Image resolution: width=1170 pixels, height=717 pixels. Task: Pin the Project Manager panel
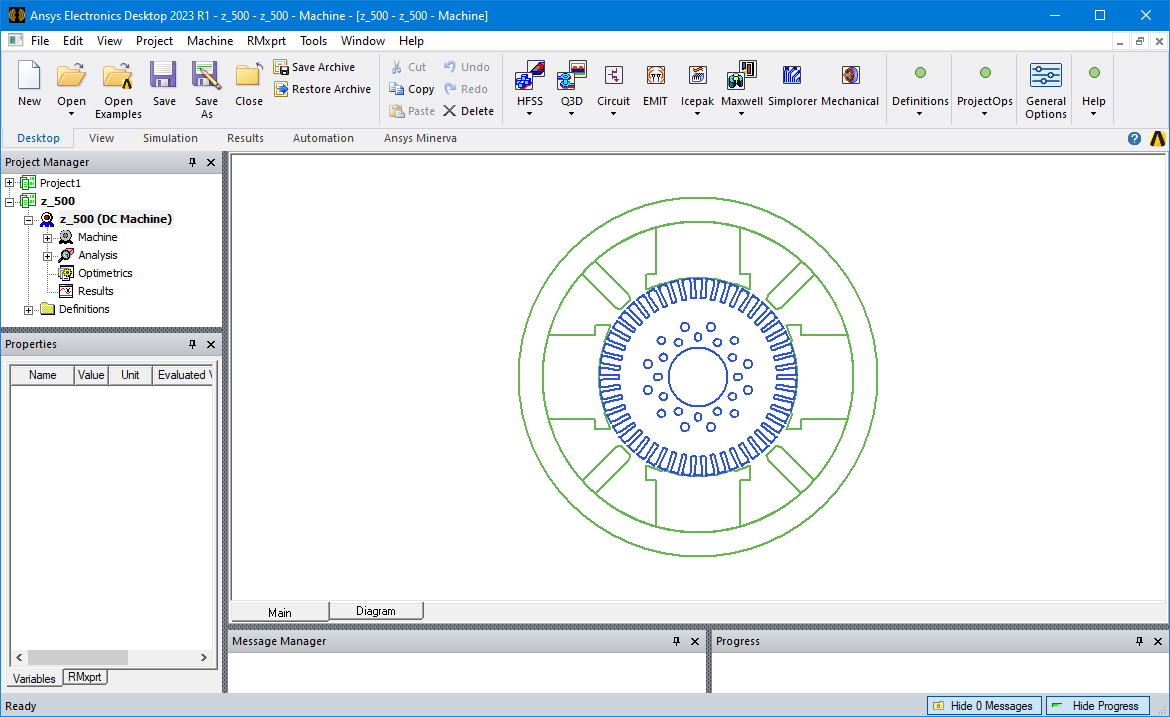click(x=192, y=162)
